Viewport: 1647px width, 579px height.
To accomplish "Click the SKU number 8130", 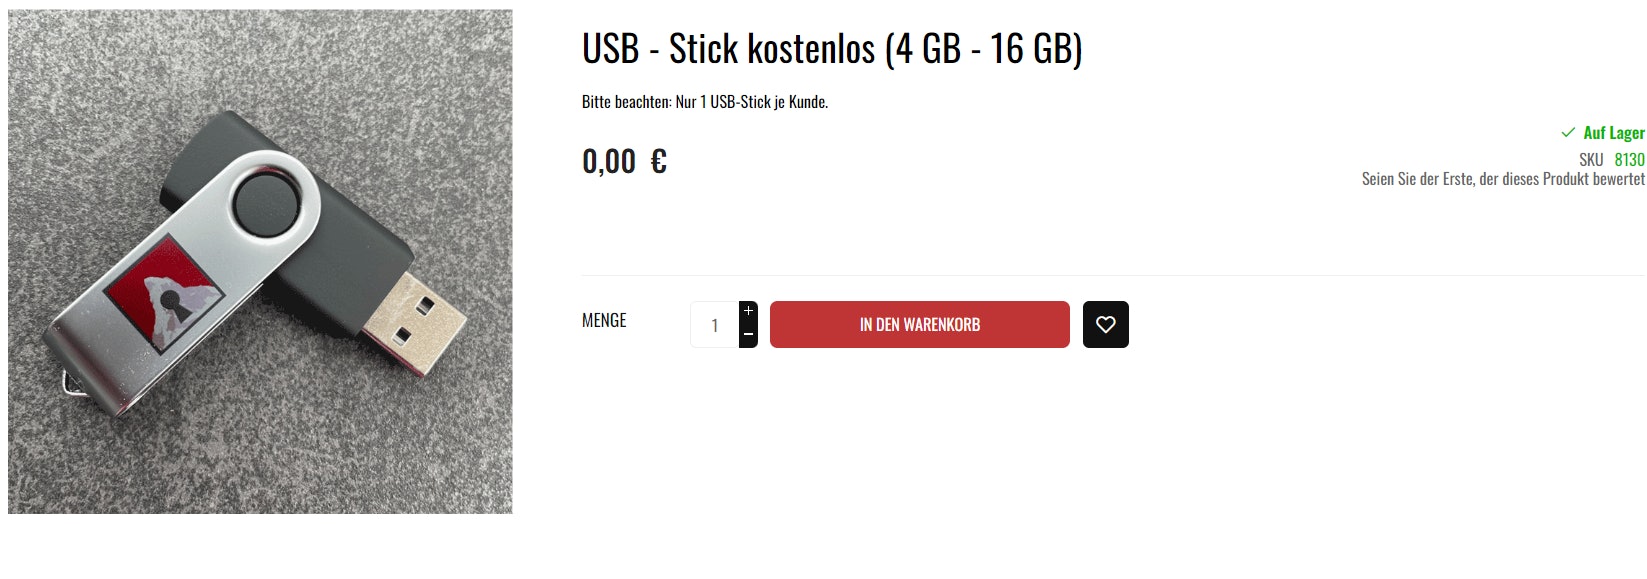I will tap(1629, 159).
